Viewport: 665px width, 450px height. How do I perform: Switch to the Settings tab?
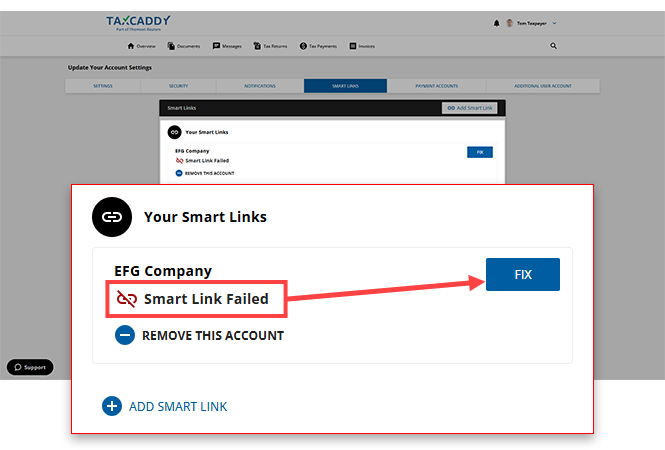coord(103,86)
